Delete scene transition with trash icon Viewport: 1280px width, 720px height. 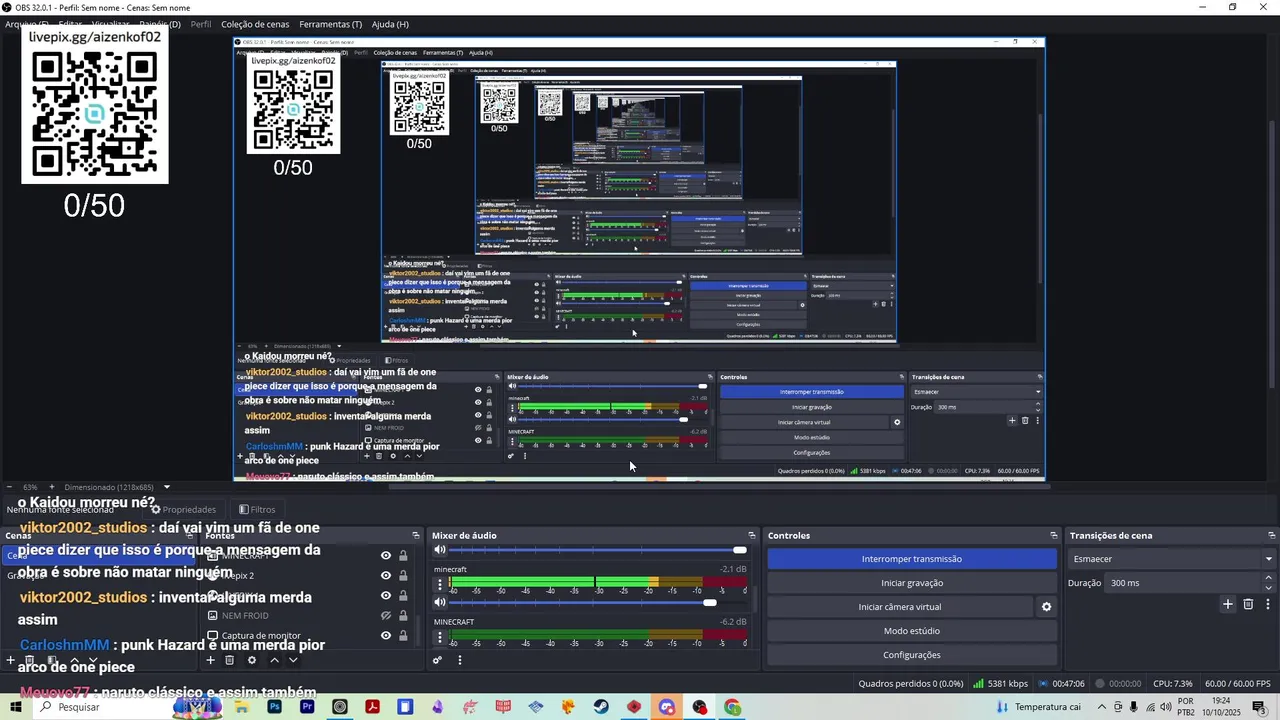click(x=1248, y=604)
